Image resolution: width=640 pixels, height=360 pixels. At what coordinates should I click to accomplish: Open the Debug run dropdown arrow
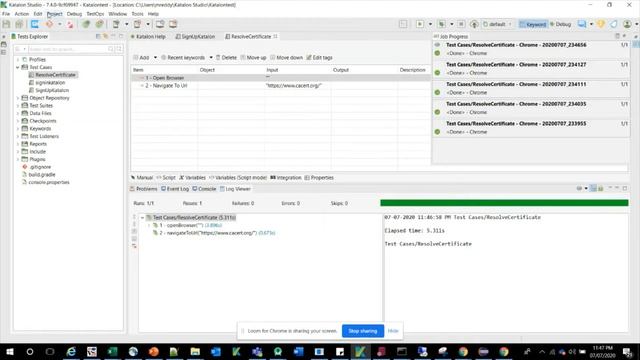pyautogui.click(x=451, y=24)
